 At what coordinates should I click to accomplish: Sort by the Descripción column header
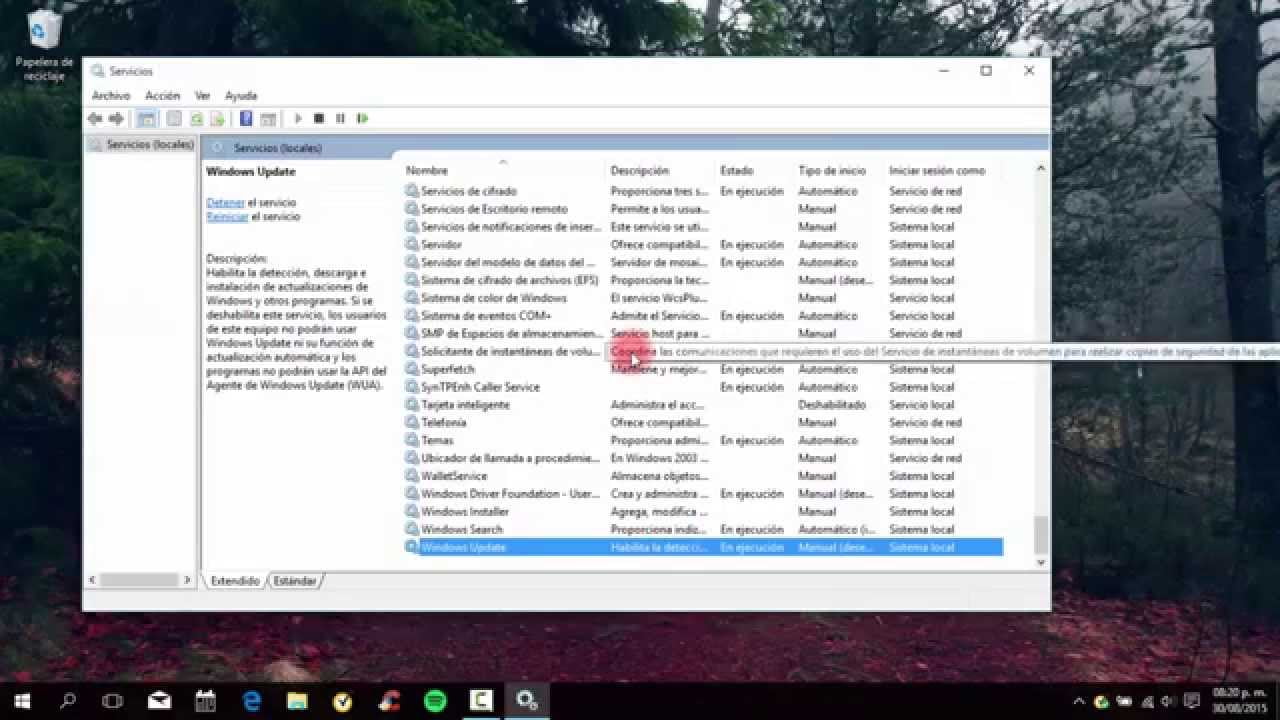click(x=660, y=171)
